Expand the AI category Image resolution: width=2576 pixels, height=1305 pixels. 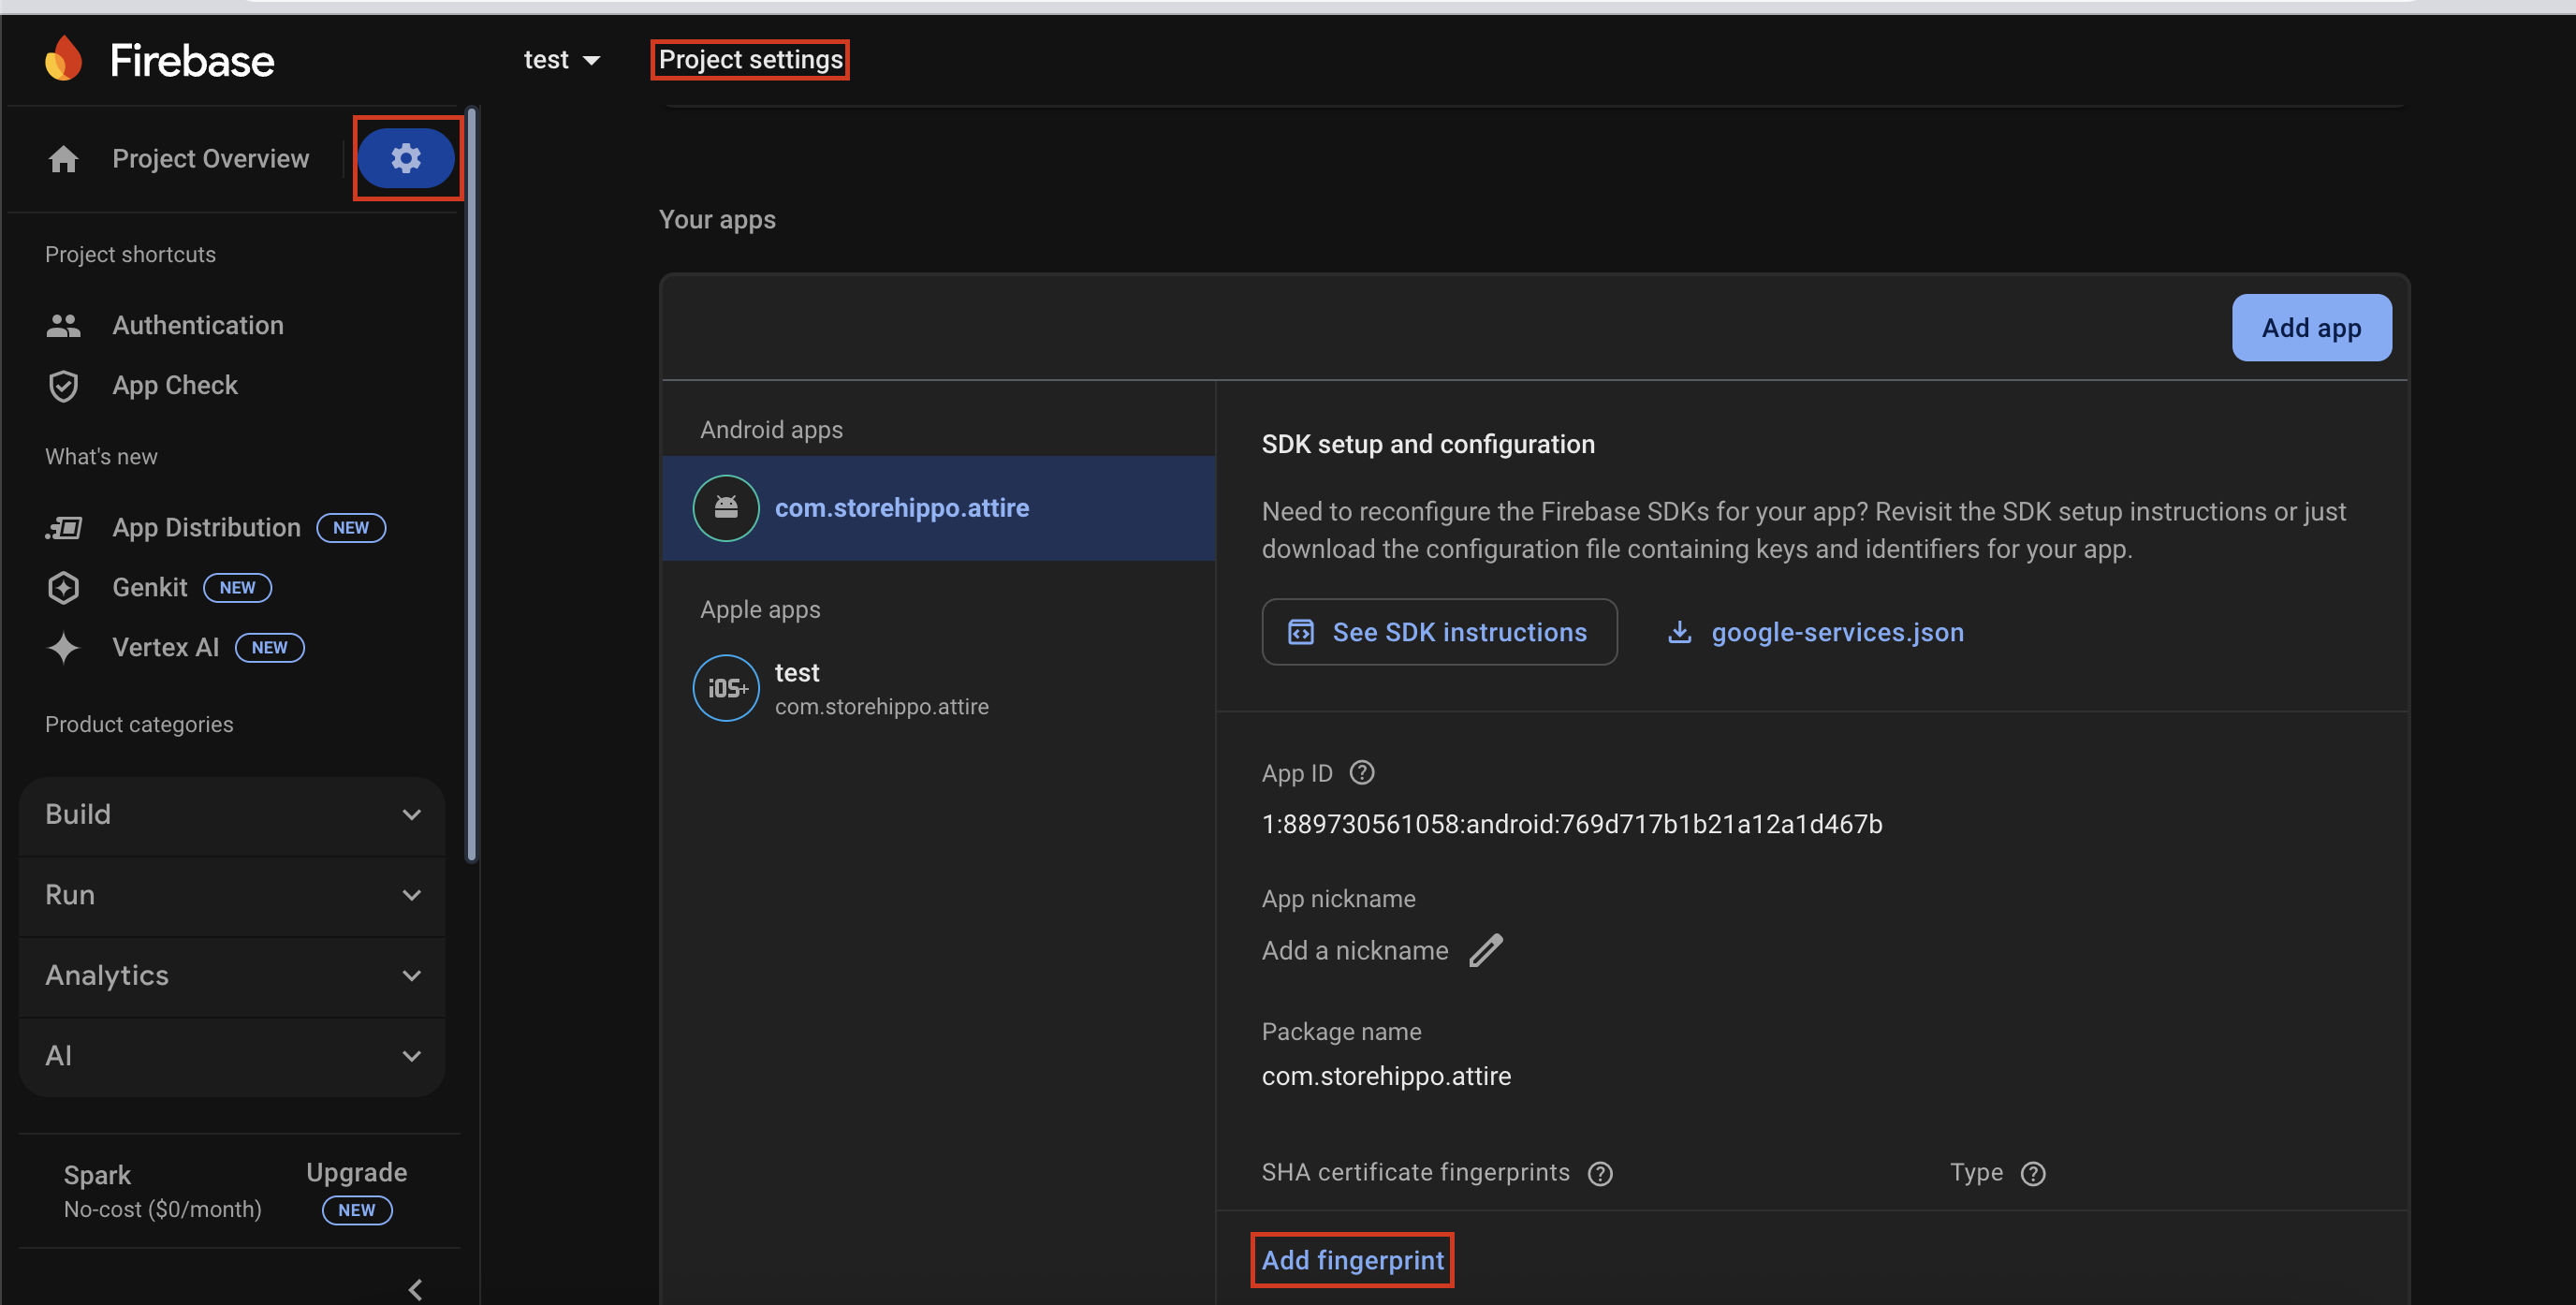tap(232, 1056)
